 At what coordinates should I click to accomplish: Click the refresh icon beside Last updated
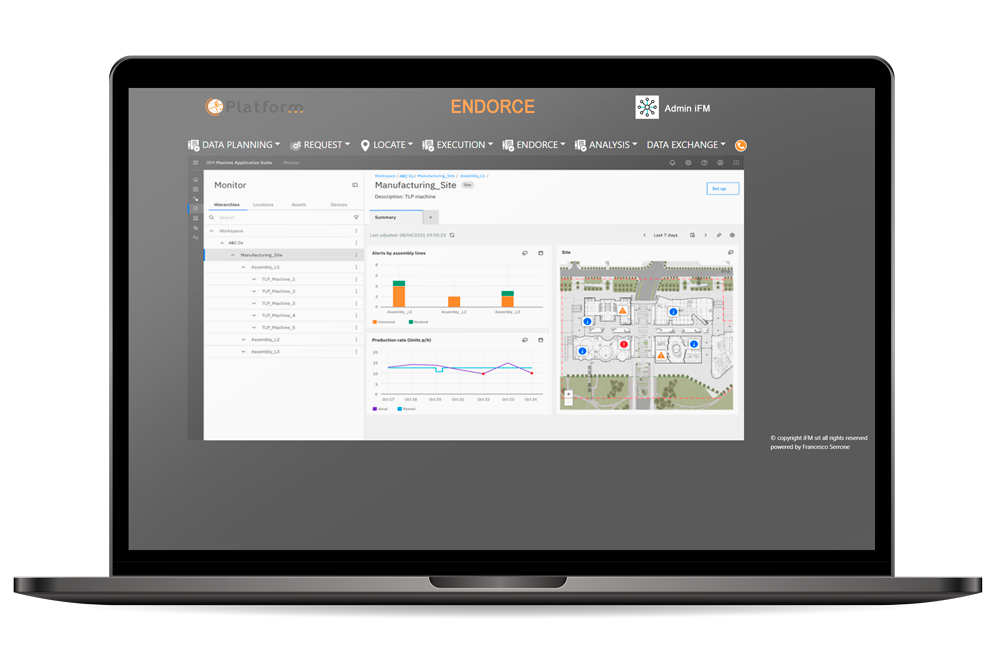452,235
